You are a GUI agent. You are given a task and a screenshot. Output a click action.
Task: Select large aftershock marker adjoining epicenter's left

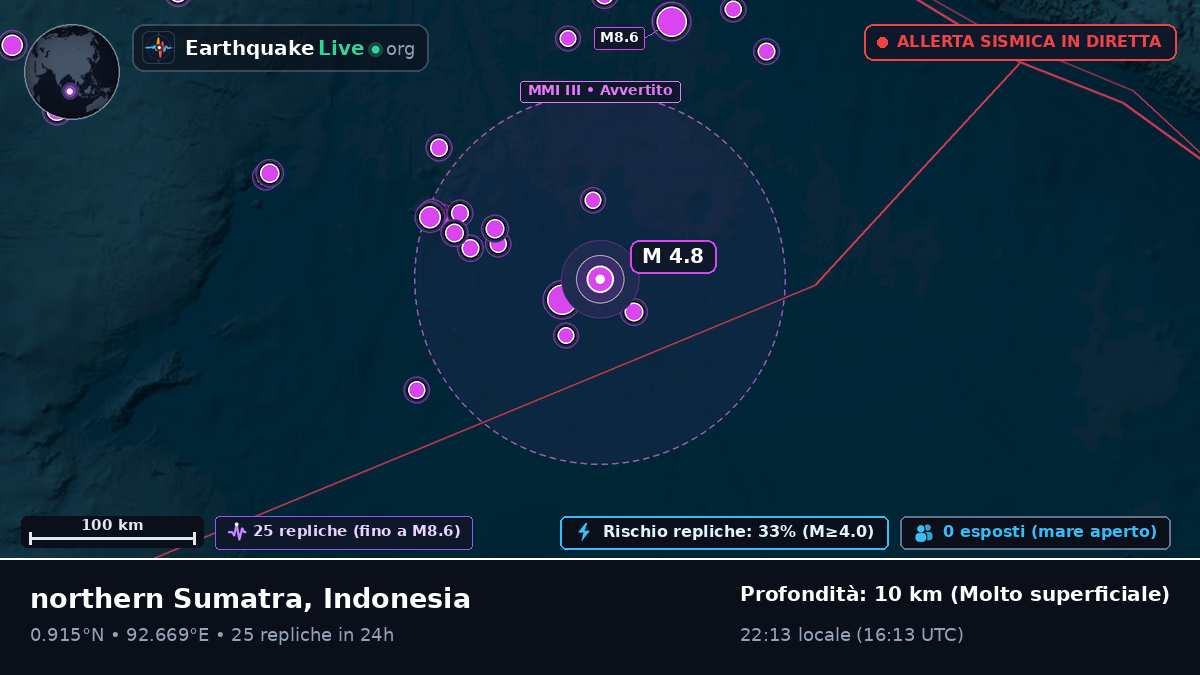560,299
